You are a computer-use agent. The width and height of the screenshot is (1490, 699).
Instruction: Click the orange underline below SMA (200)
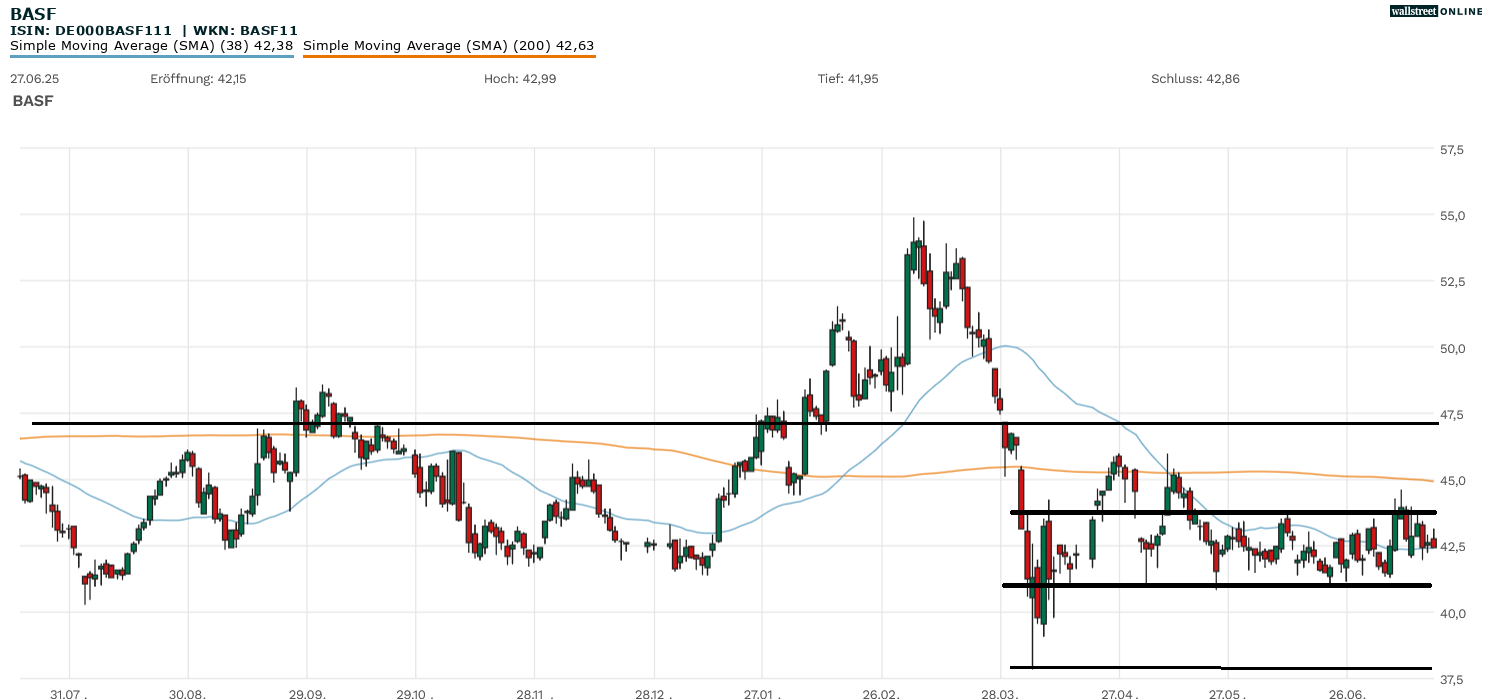point(448,56)
